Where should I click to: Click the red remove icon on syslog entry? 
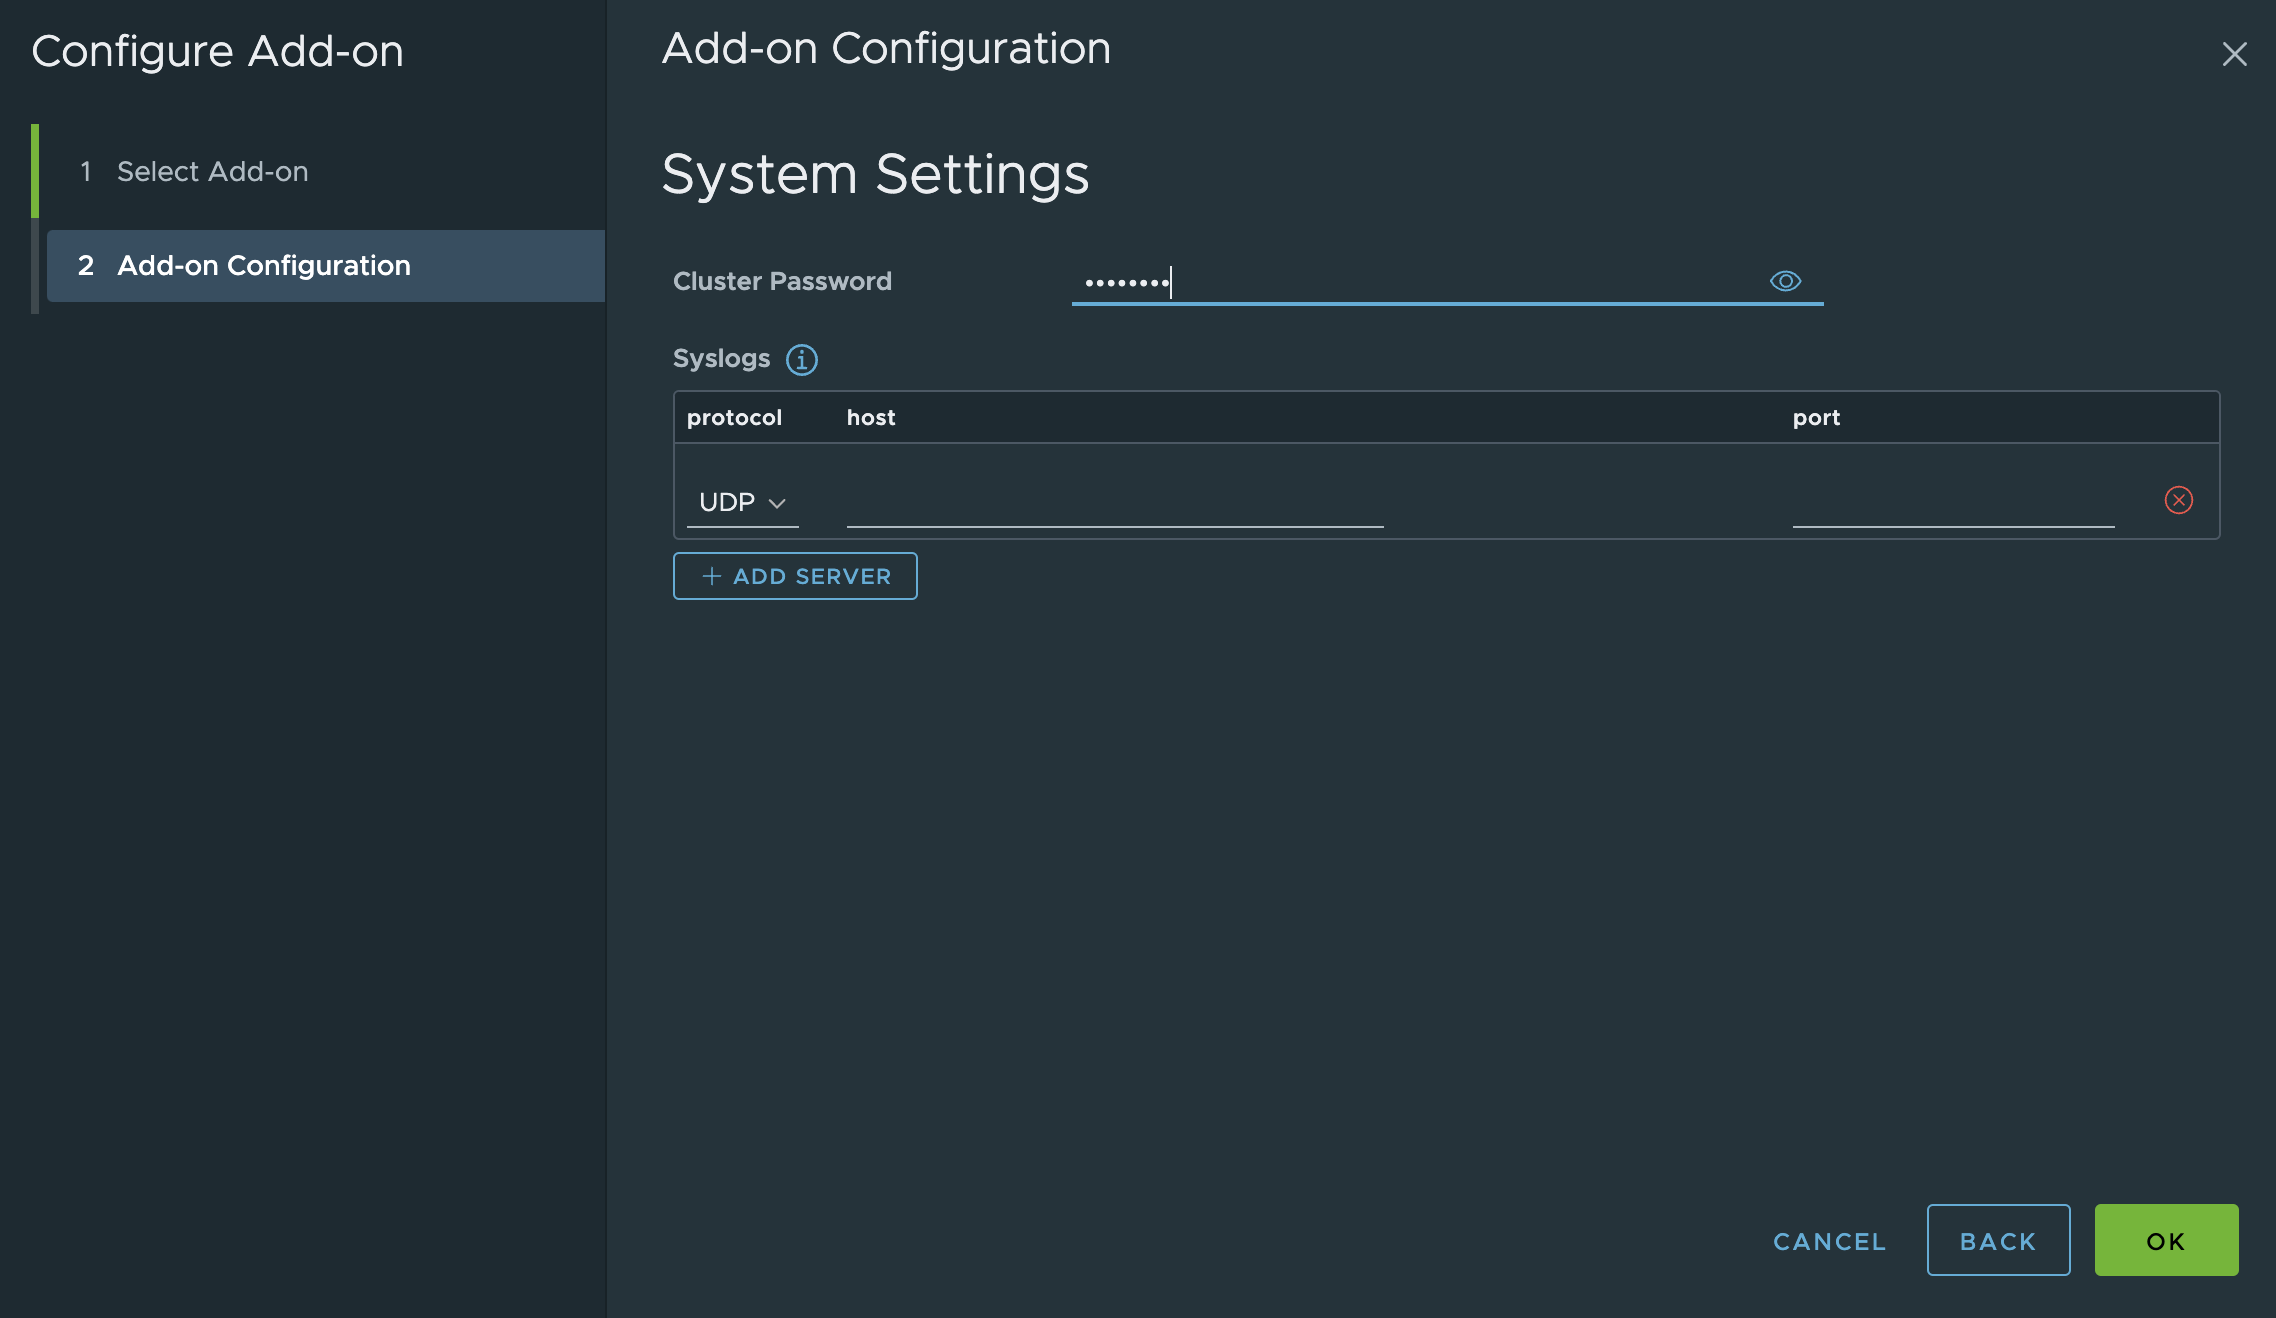point(2179,499)
